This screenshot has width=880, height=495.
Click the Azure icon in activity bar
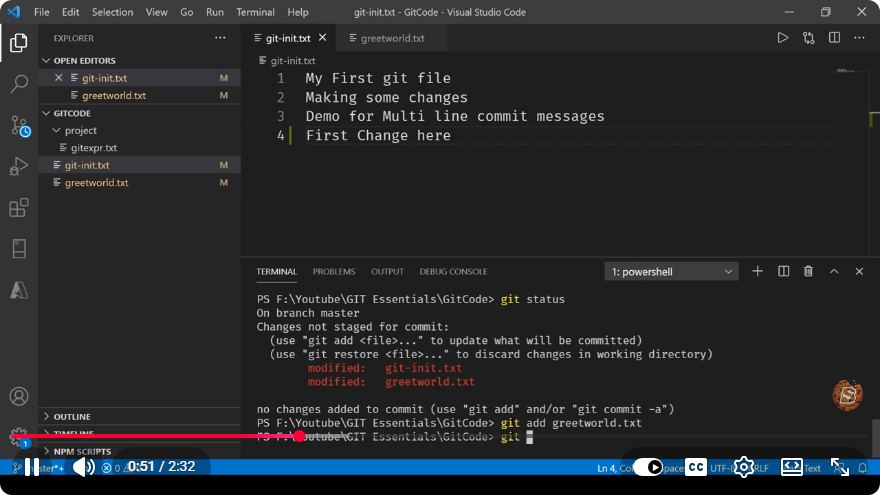pyautogui.click(x=19, y=290)
